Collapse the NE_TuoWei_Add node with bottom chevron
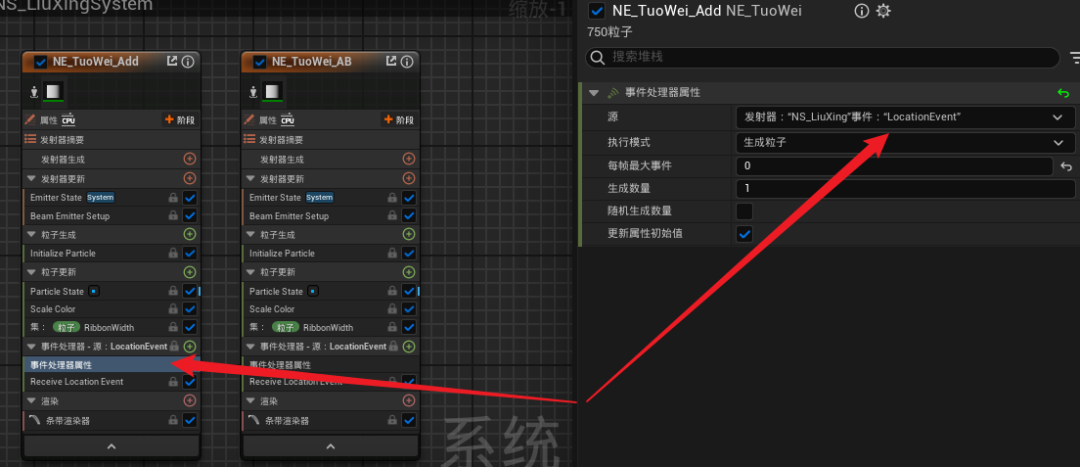Image resolution: width=1080 pixels, height=467 pixels. click(112, 446)
